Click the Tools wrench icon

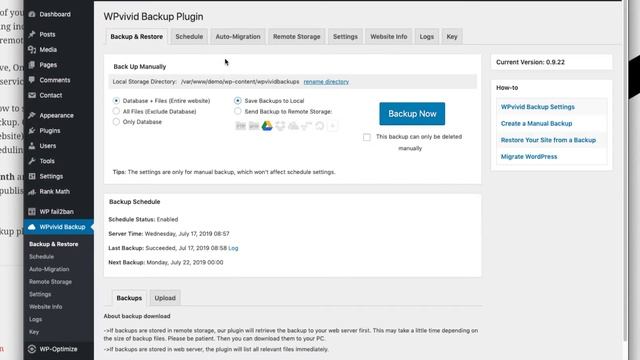tap(32, 161)
